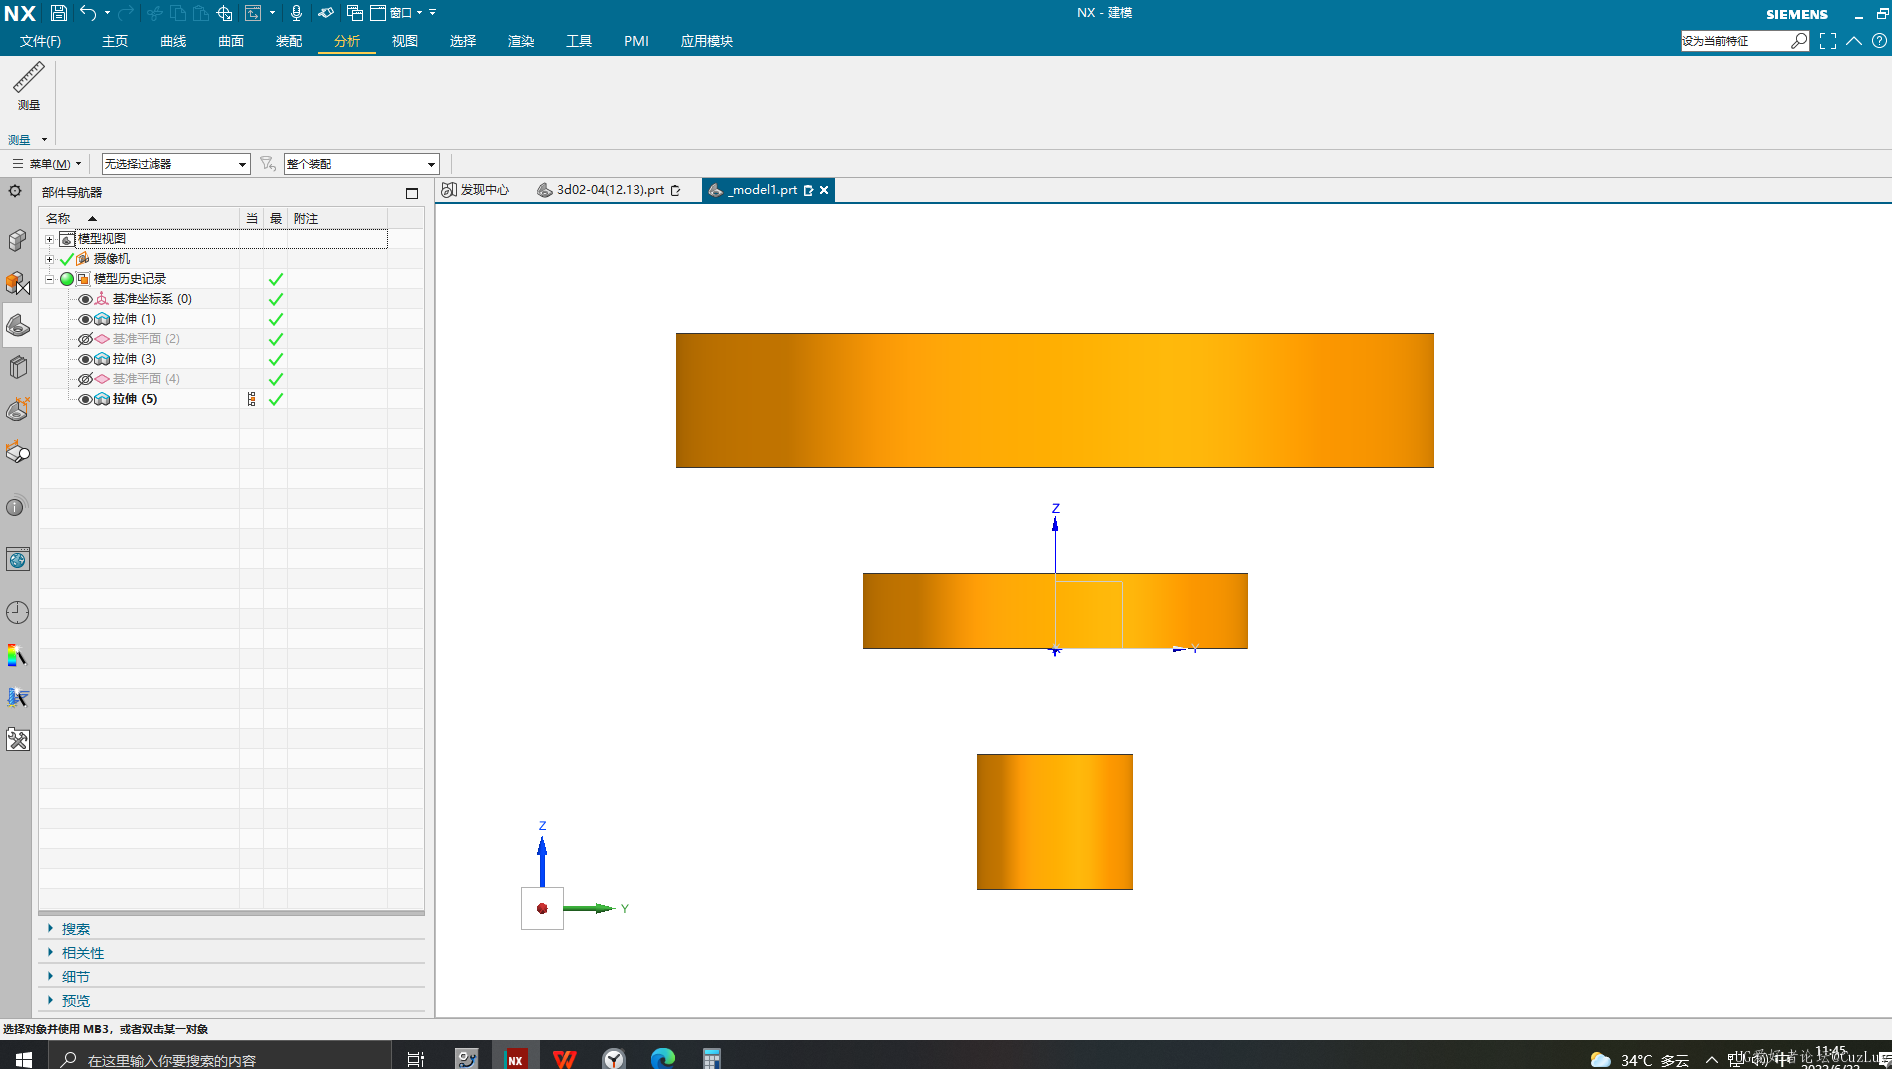Toggle visibility eye of 拉伸 (3)
The image size is (1892, 1069).
[85, 359]
